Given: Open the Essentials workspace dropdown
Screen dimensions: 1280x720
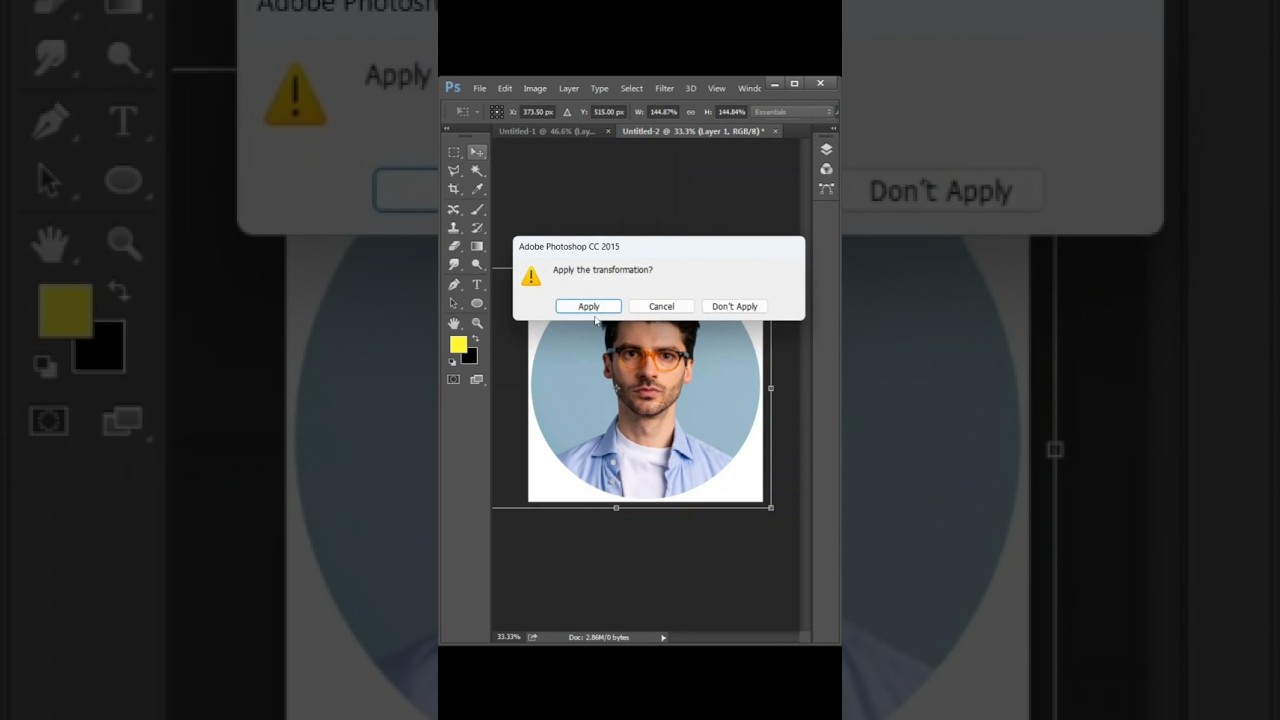Looking at the screenshot, I should pos(791,112).
